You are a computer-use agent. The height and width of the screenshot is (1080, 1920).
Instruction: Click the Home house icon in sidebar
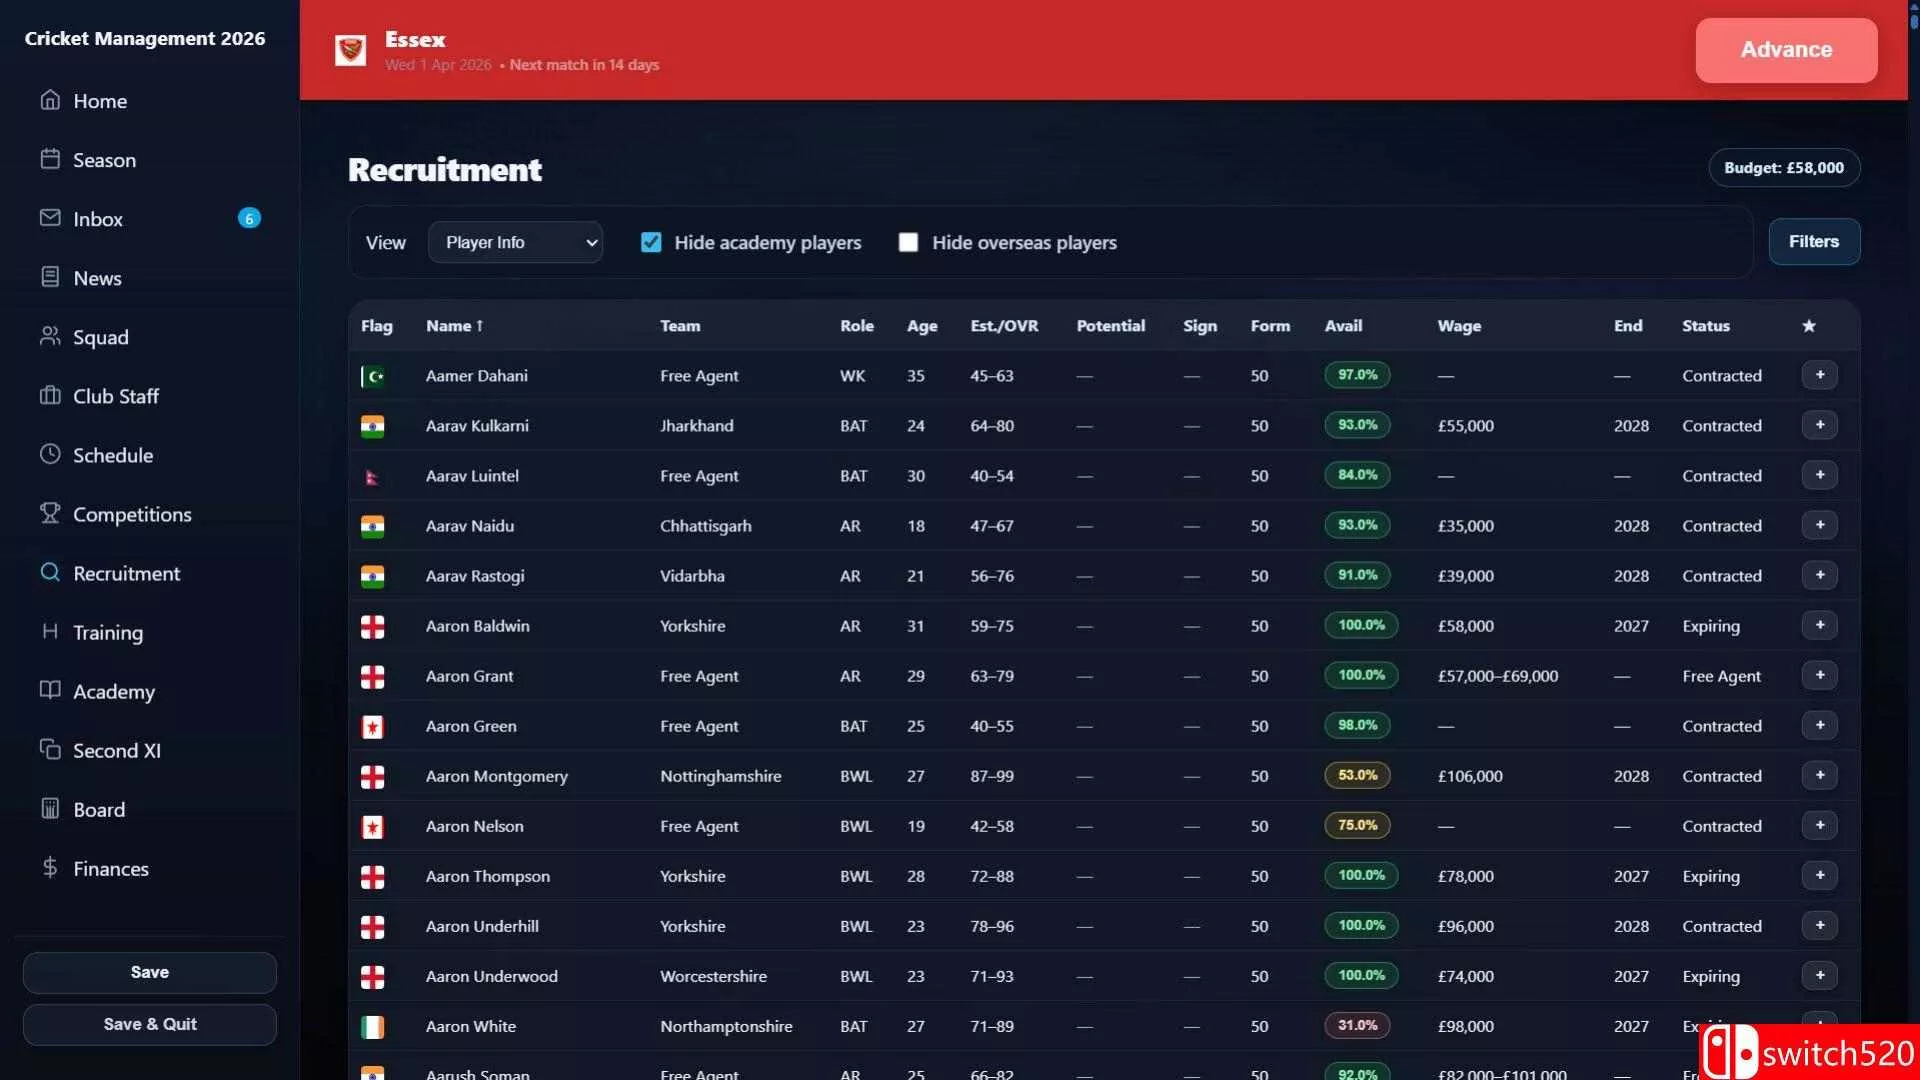[50, 100]
